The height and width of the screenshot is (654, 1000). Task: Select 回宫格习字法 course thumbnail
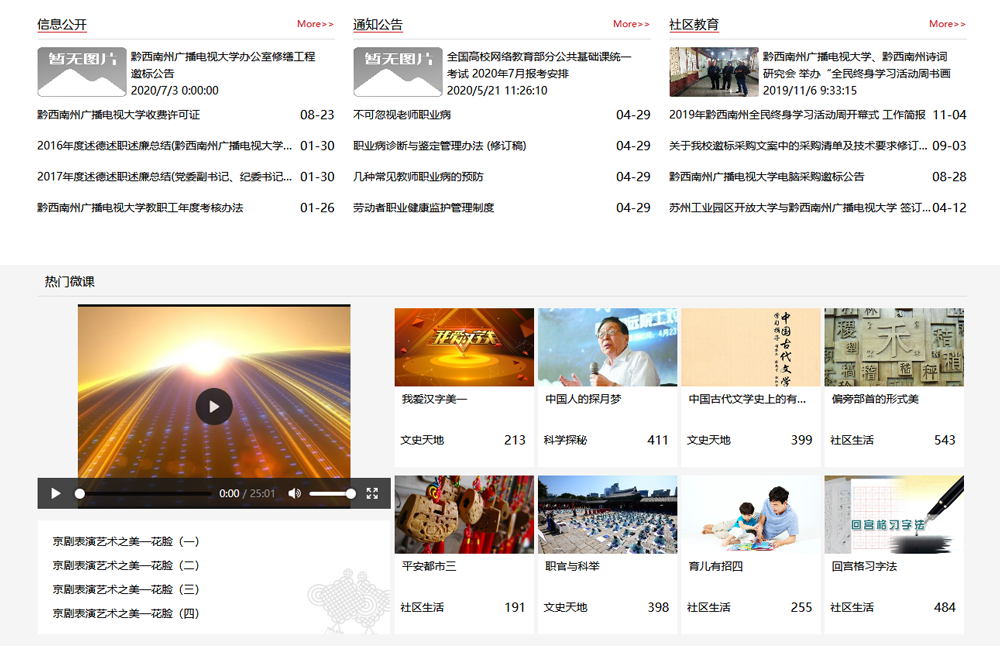[x=894, y=514]
